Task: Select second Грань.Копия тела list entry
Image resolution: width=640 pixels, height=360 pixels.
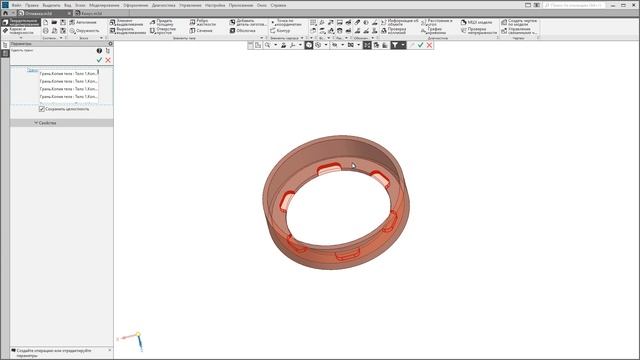Action: (x=69, y=81)
